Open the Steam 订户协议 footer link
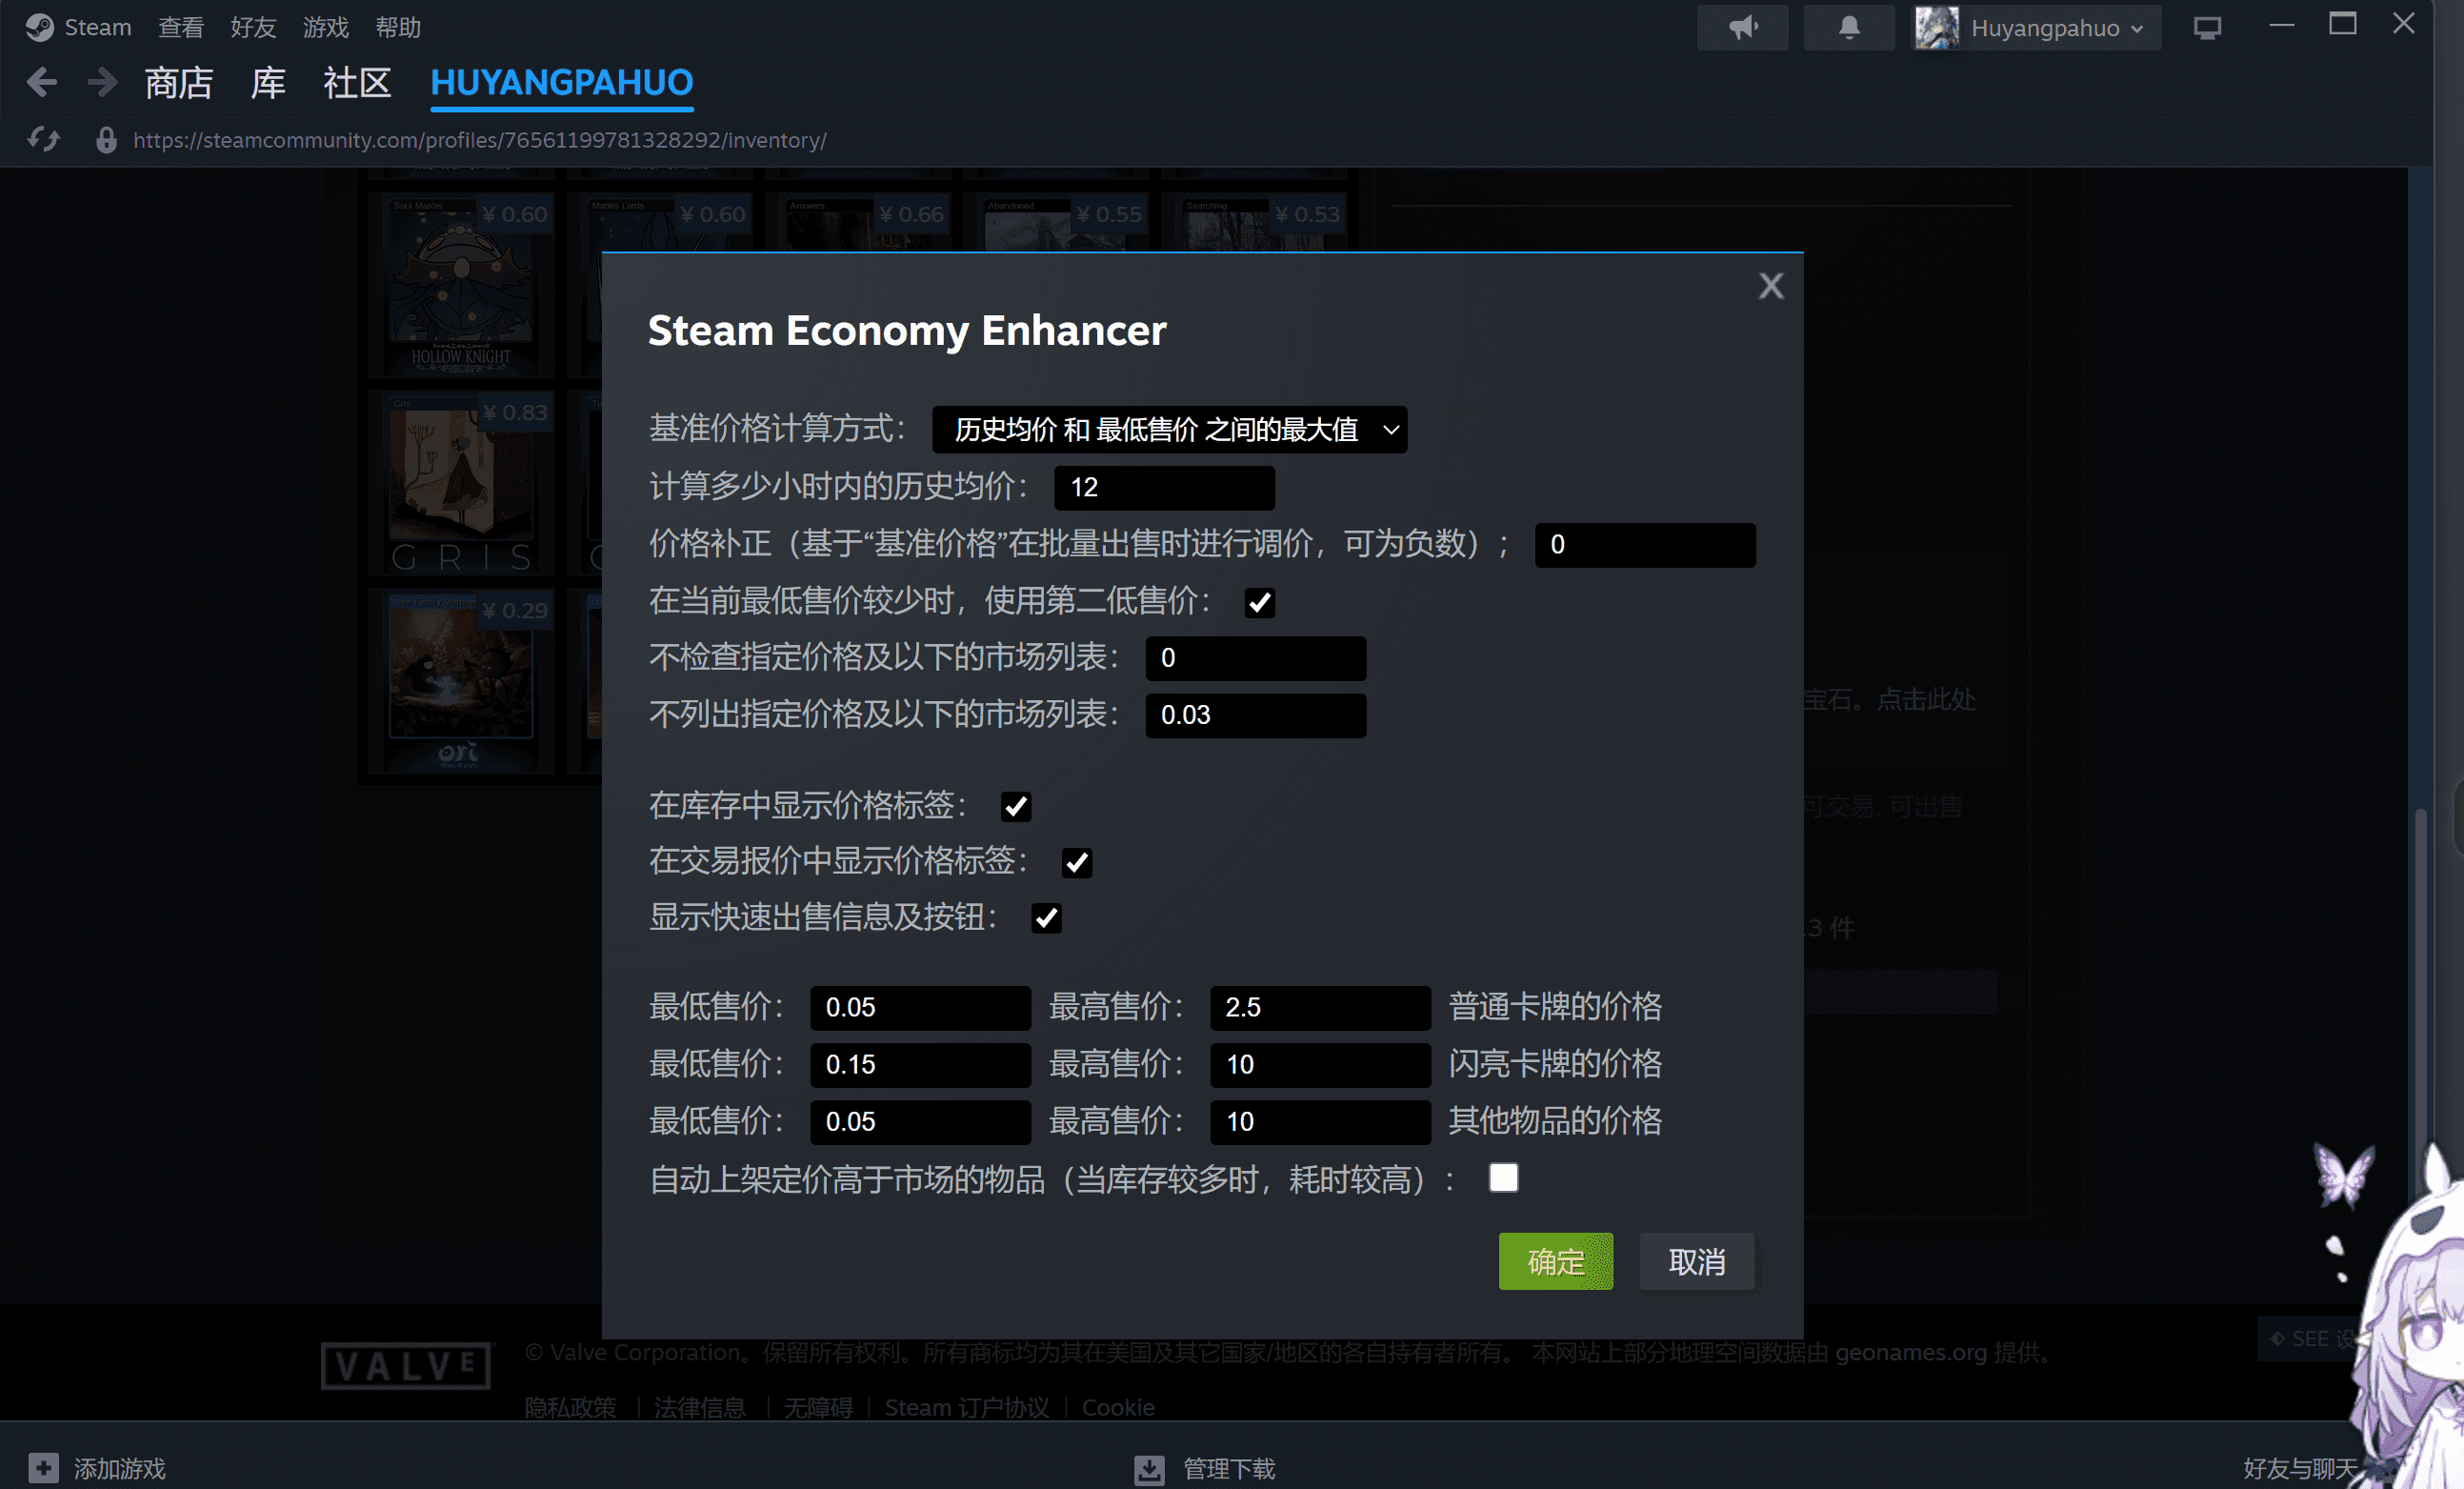 pos(967,1407)
